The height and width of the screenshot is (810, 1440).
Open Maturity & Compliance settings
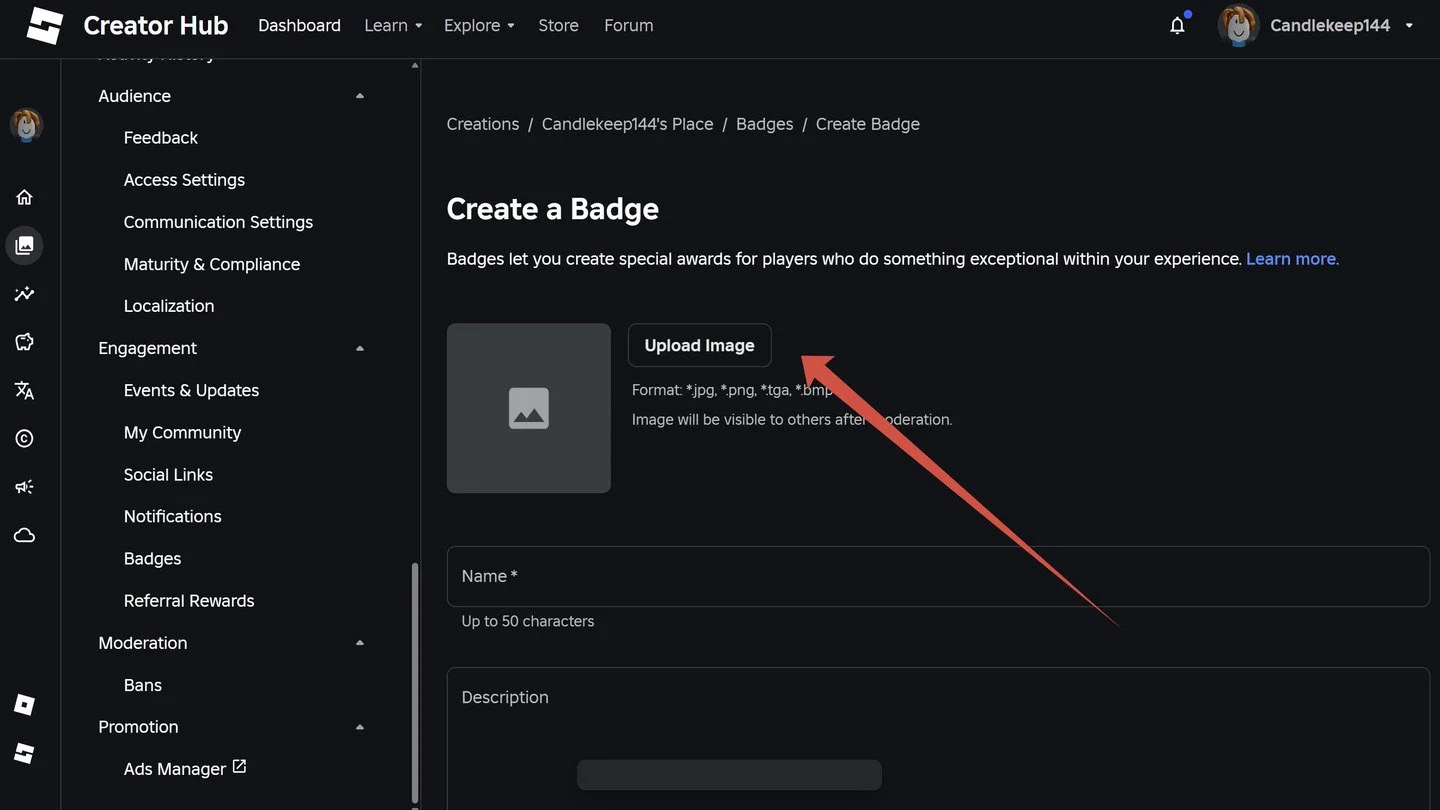click(x=212, y=264)
